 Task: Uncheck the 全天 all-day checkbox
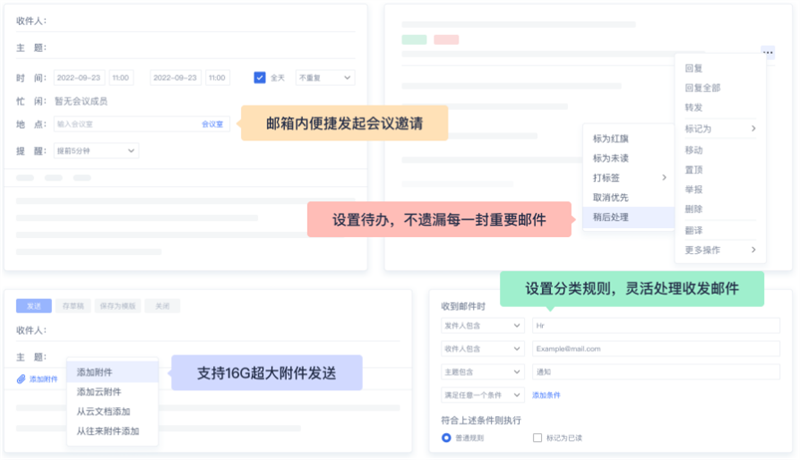[x=259, y=78]
